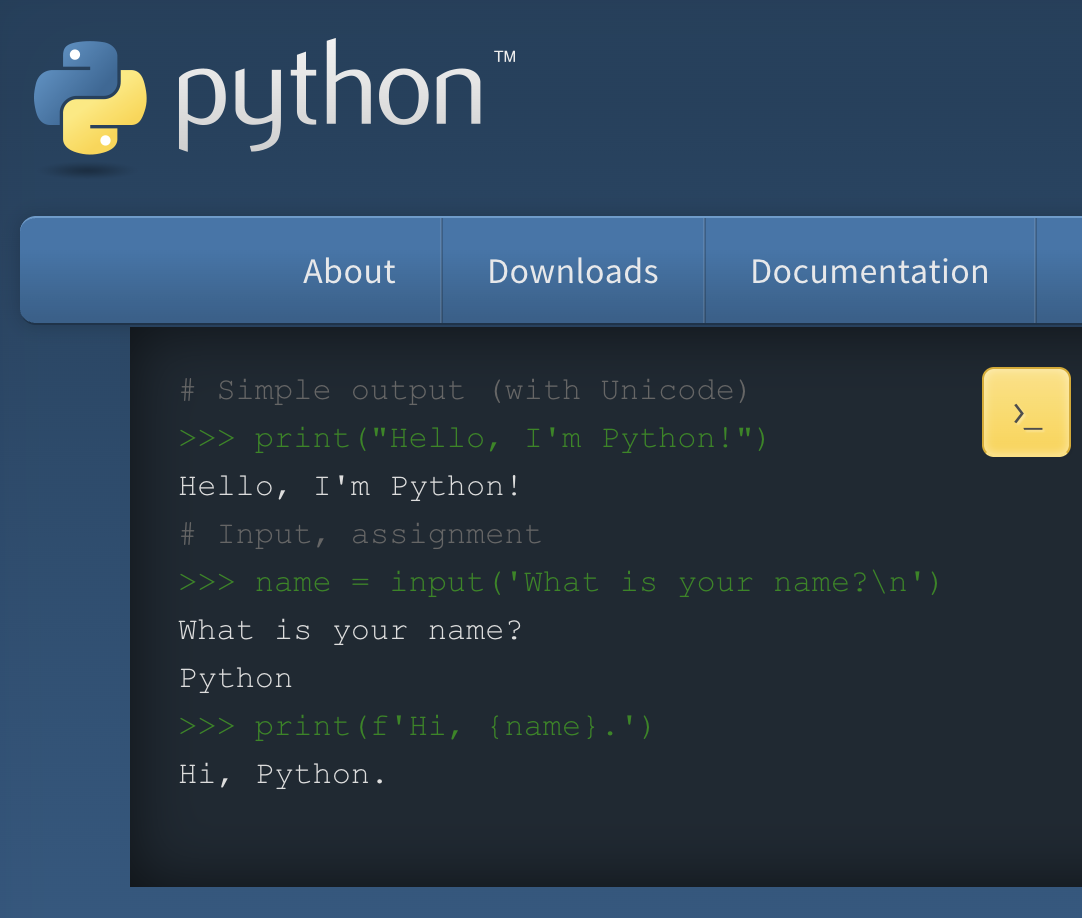Click the Python snake logo icon
This screenshot has height=918, width=1082.
click(90, 98)
